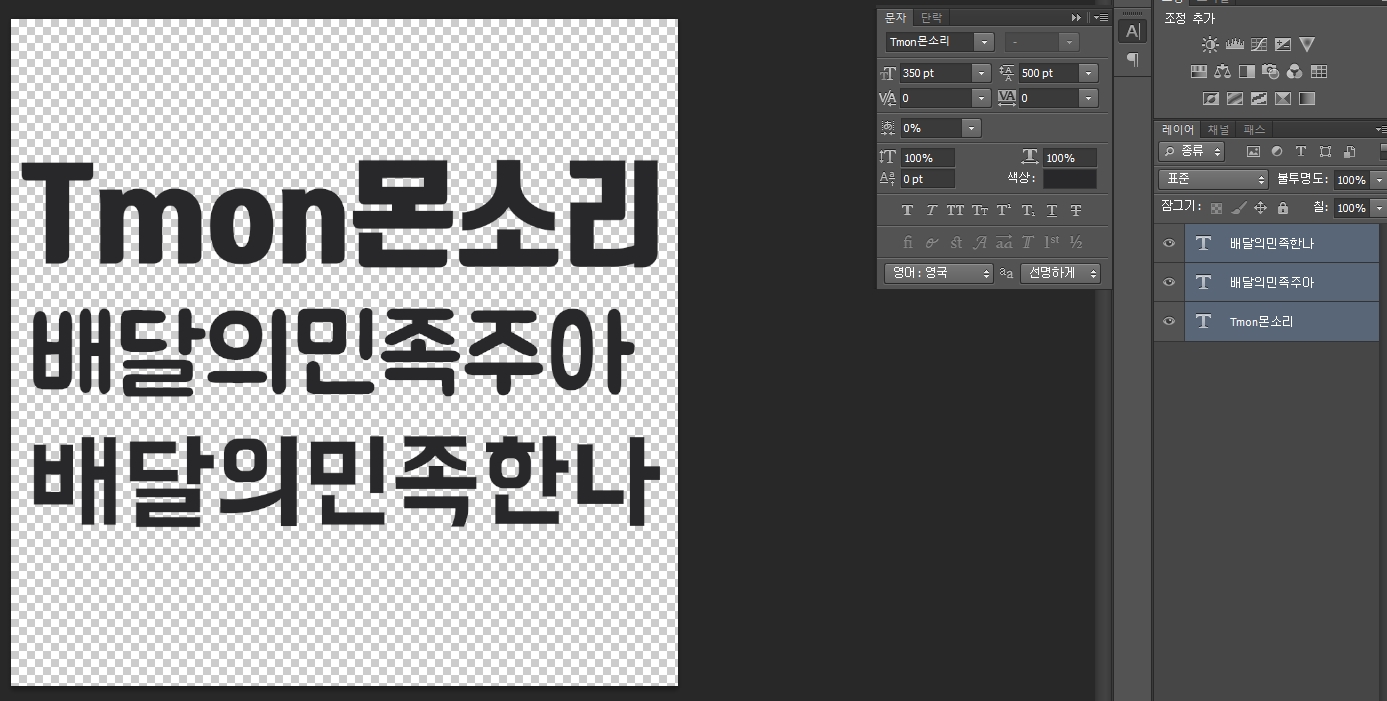Open the kerning value dropdown
The width and height of the screenshot is (1387, 701).
pyautogui.click(x=981, y=98)
